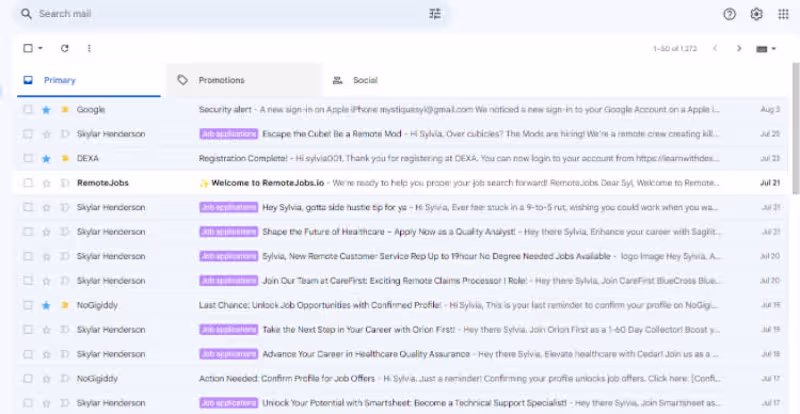Click the Jul 18 date entry

point(770,354)
